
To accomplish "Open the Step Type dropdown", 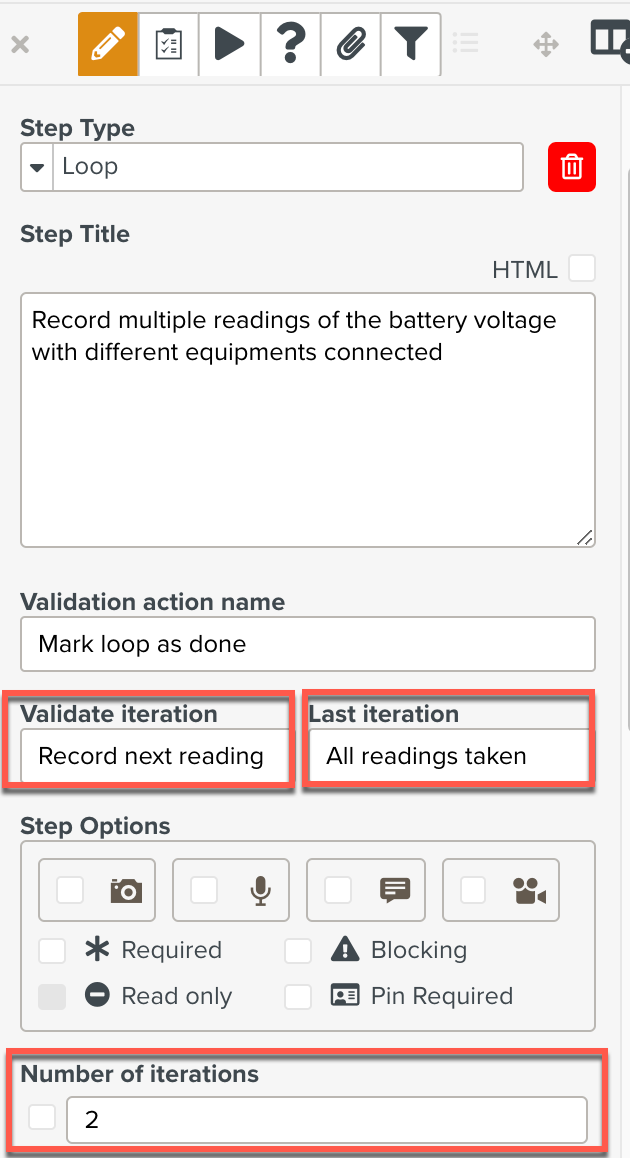I will point(36,167).
